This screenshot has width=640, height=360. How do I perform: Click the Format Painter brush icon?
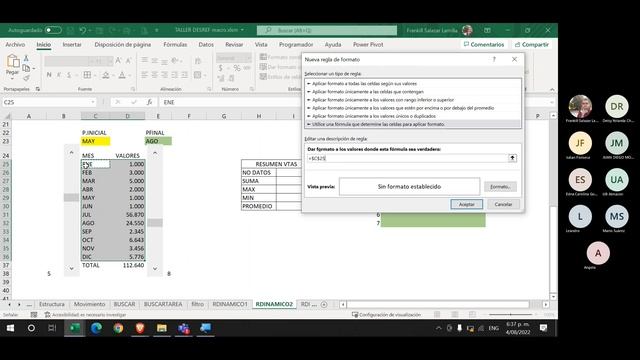point(26,78)
